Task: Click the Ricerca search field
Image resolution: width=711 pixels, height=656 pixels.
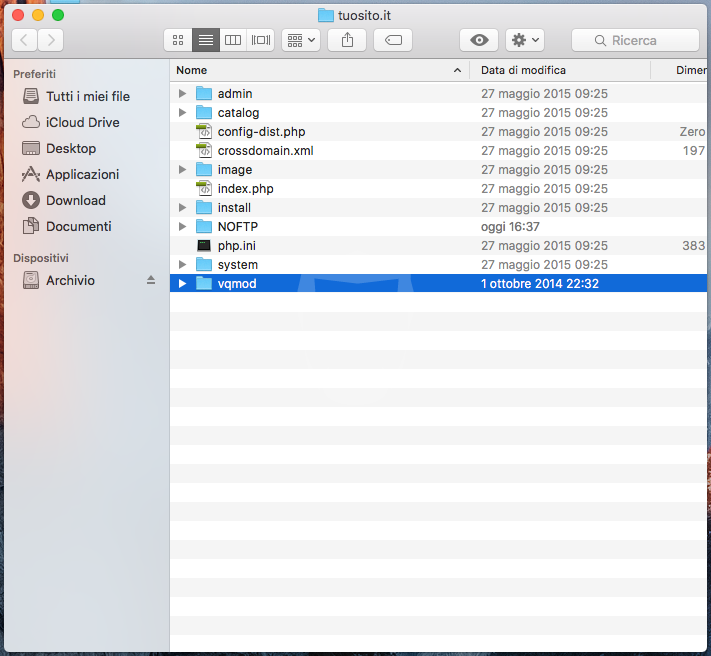Action: 635,40
